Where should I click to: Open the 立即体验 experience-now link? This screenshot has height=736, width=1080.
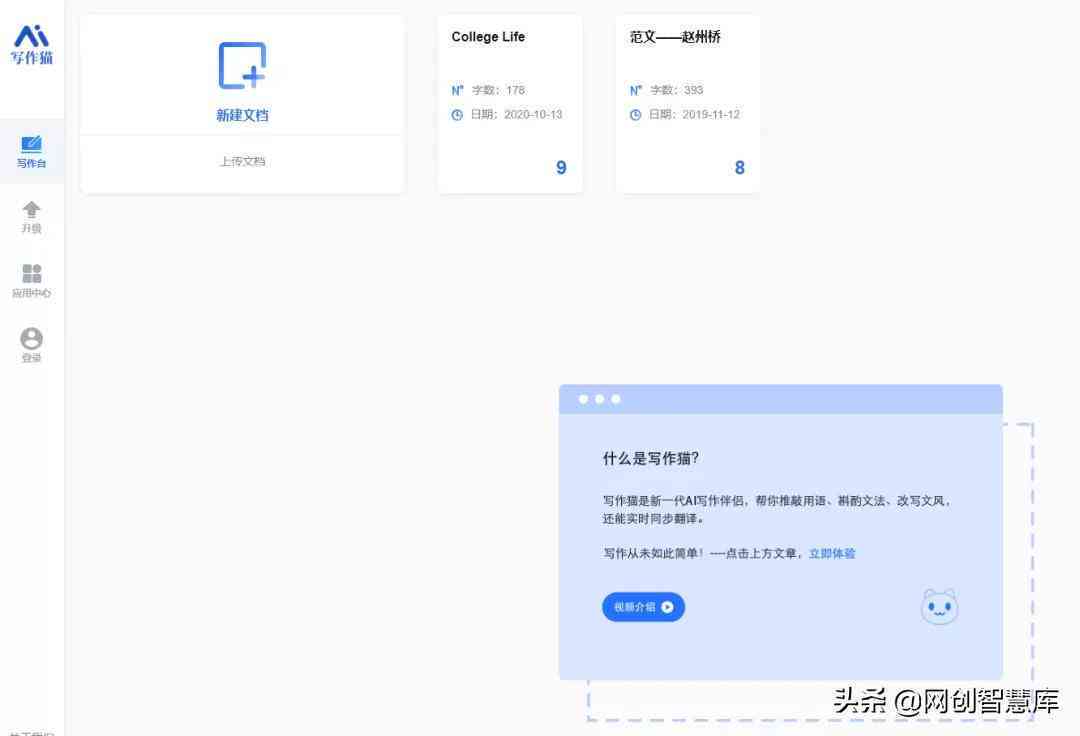[833, 553]
